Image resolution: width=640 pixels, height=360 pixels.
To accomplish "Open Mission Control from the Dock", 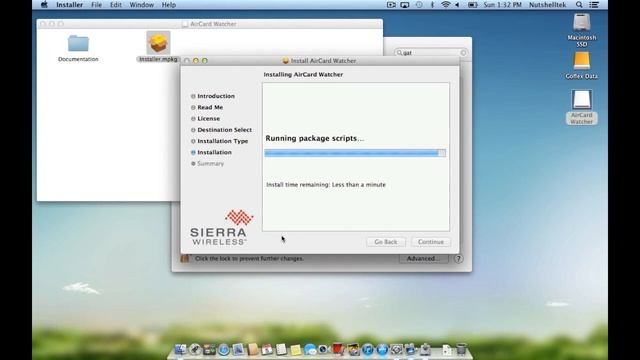I will coord(209,349).
